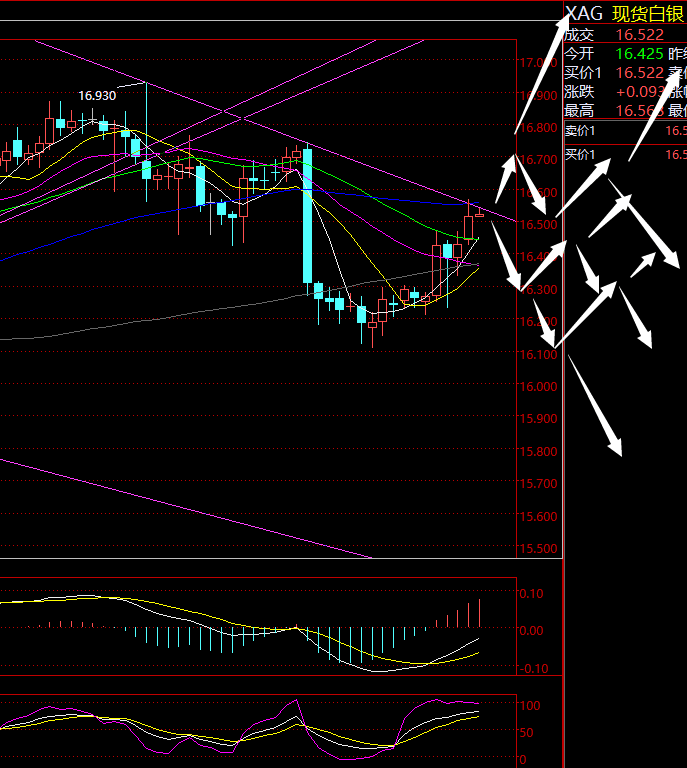Click the -0.10 label on the MACD axis
The height and width of the screenshot is (768, 687).
532,669
